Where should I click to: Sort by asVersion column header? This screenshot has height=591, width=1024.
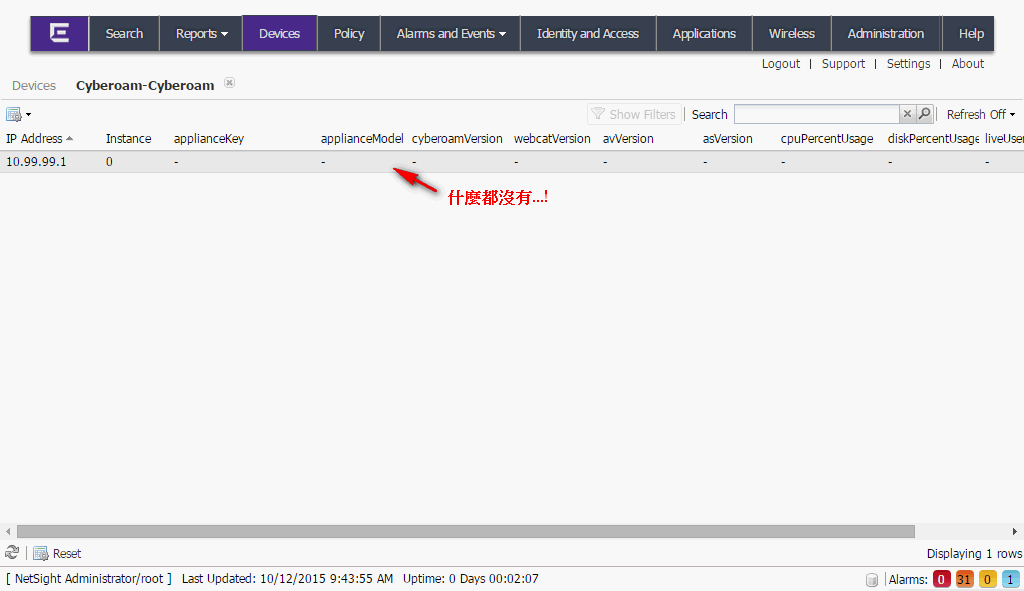[x=728, y=138]
